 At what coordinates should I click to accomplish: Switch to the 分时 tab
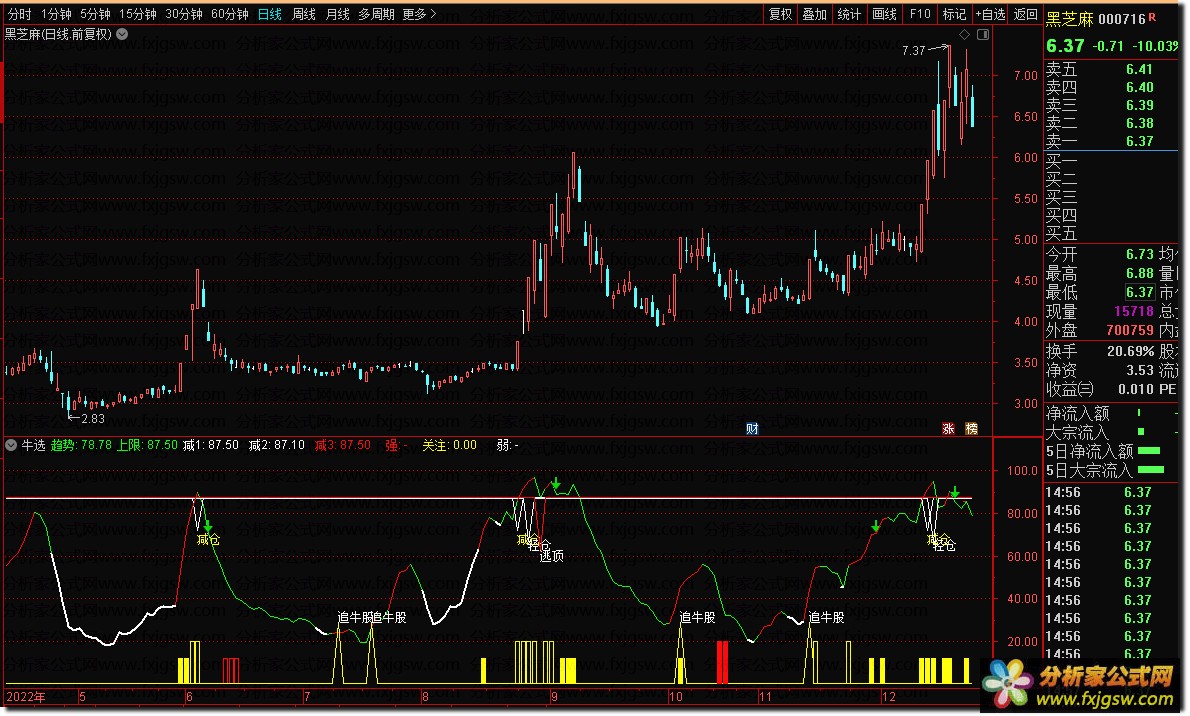pos(20,14)
